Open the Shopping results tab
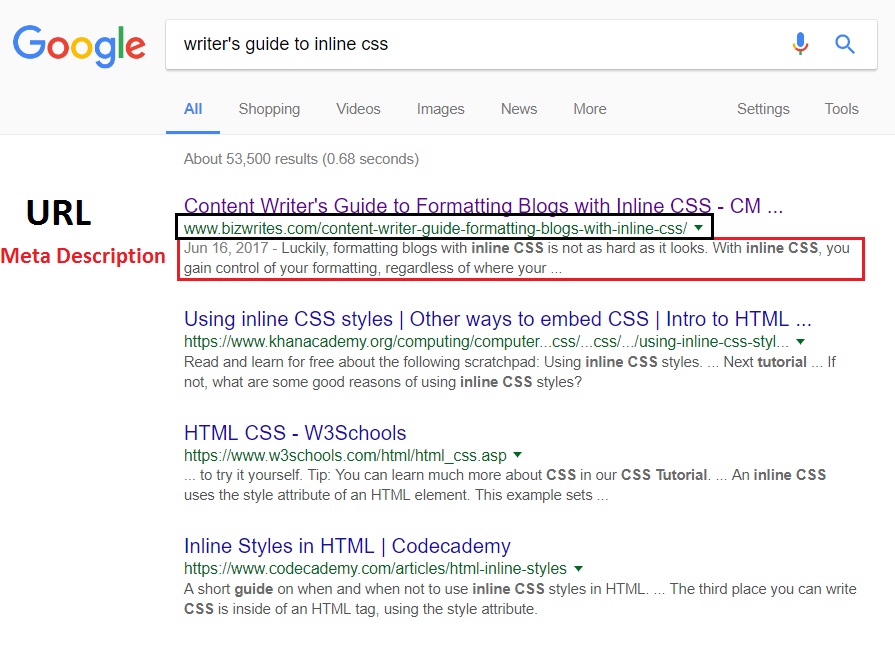Image resolution: width=895 pixels, height=645 pixels. (x=269, y=109)
